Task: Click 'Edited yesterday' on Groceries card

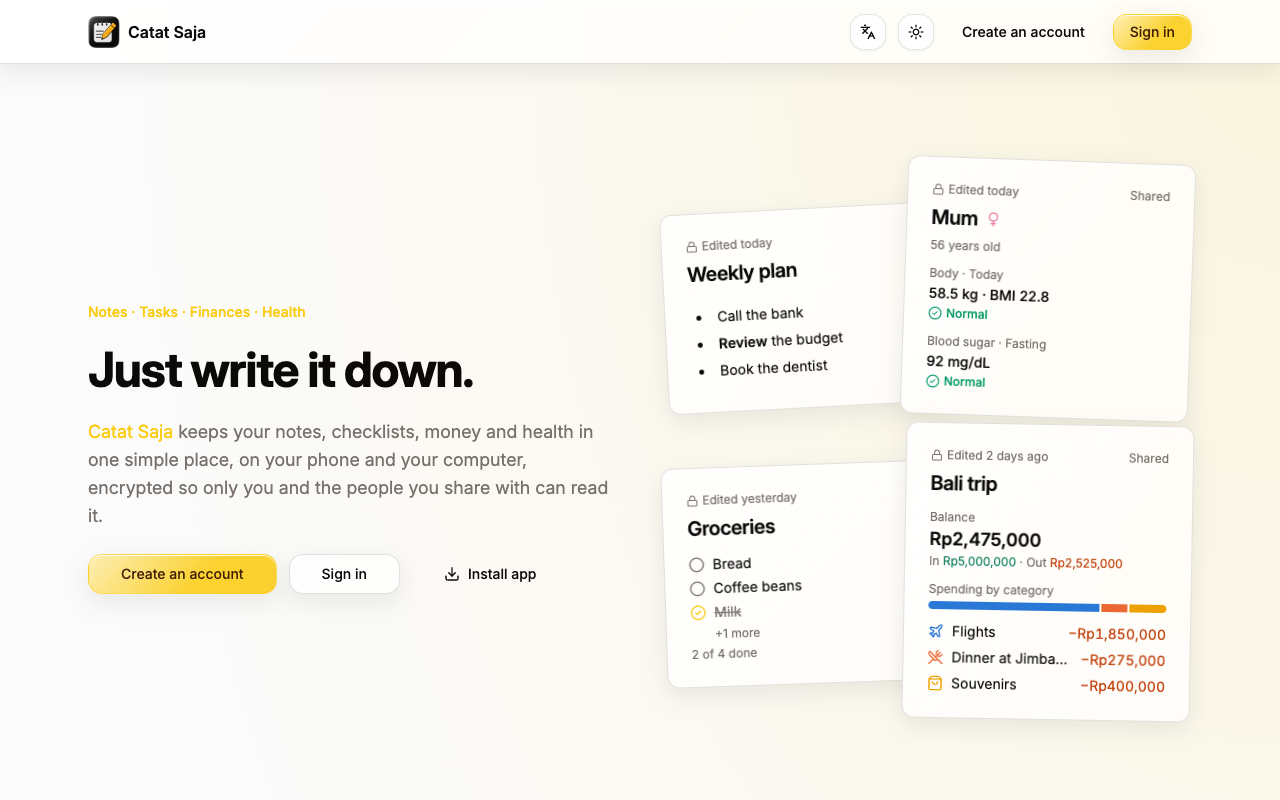Action: tap(749, 499)
